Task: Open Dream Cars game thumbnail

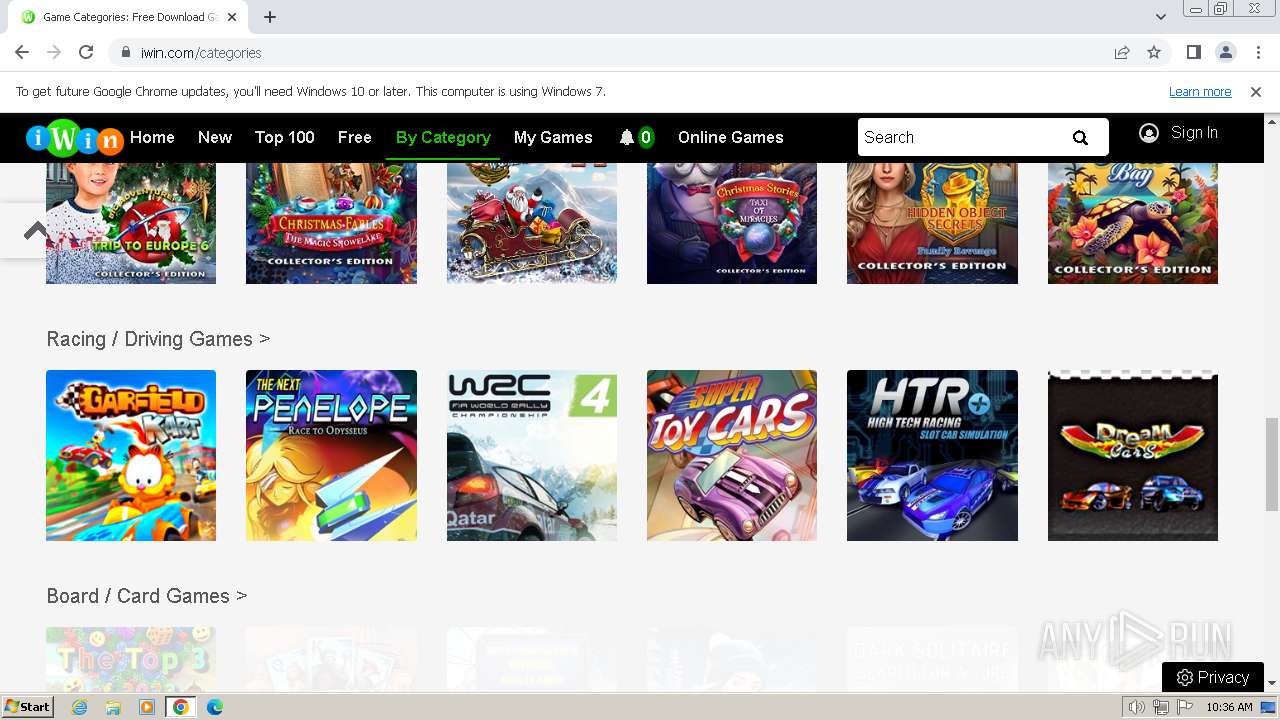Action: pos(1133,456)
